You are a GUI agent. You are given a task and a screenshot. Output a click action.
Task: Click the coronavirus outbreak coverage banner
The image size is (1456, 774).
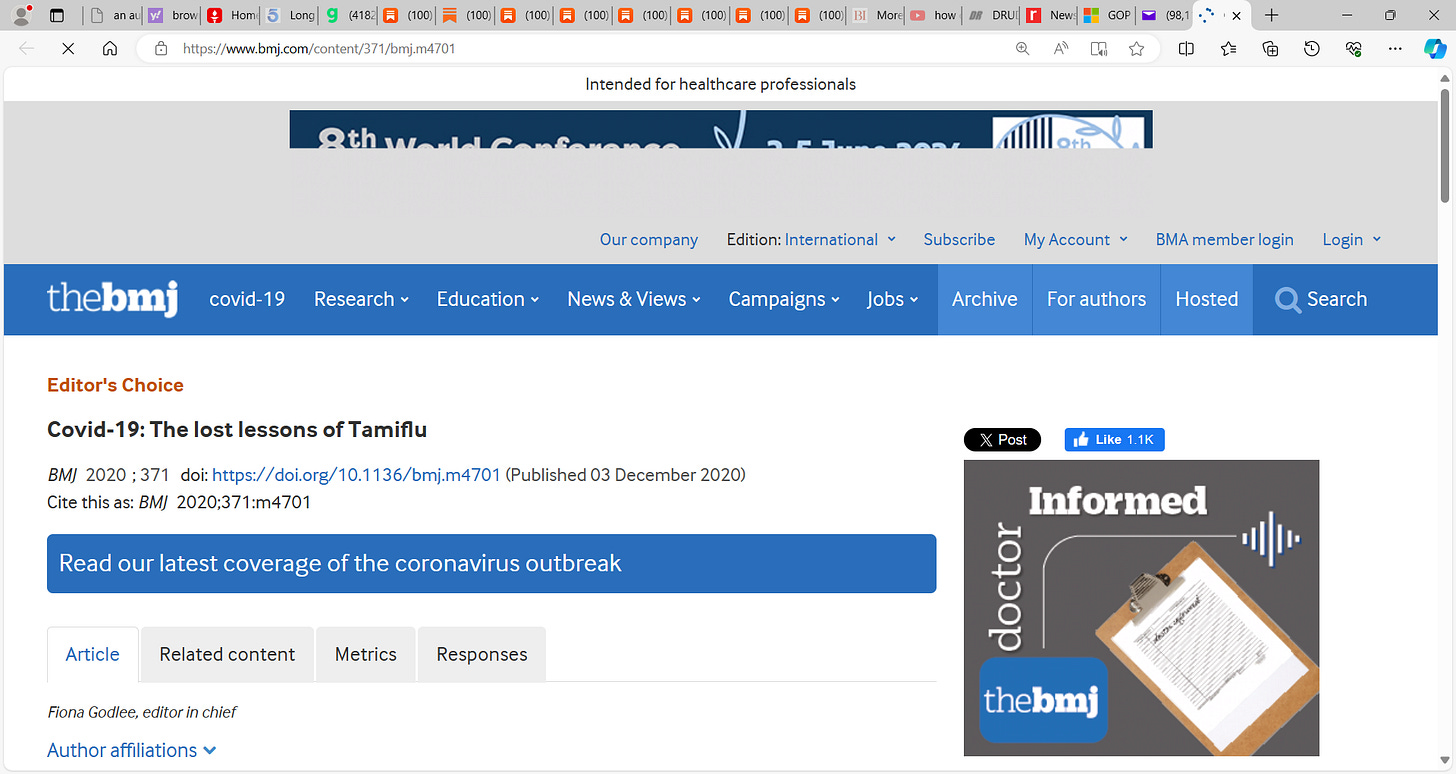point(491,564)
